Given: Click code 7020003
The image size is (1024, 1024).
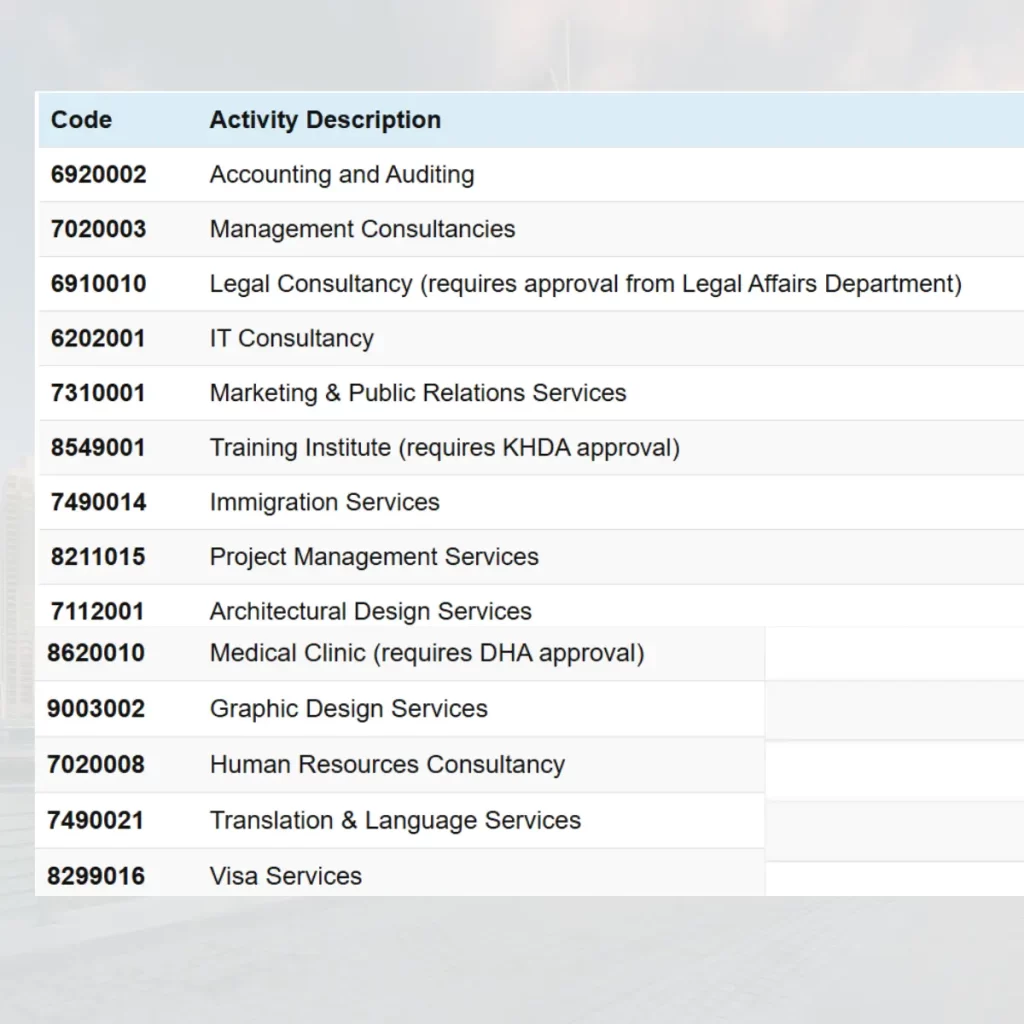Looking at the screenshot, I should coord(98,229).
